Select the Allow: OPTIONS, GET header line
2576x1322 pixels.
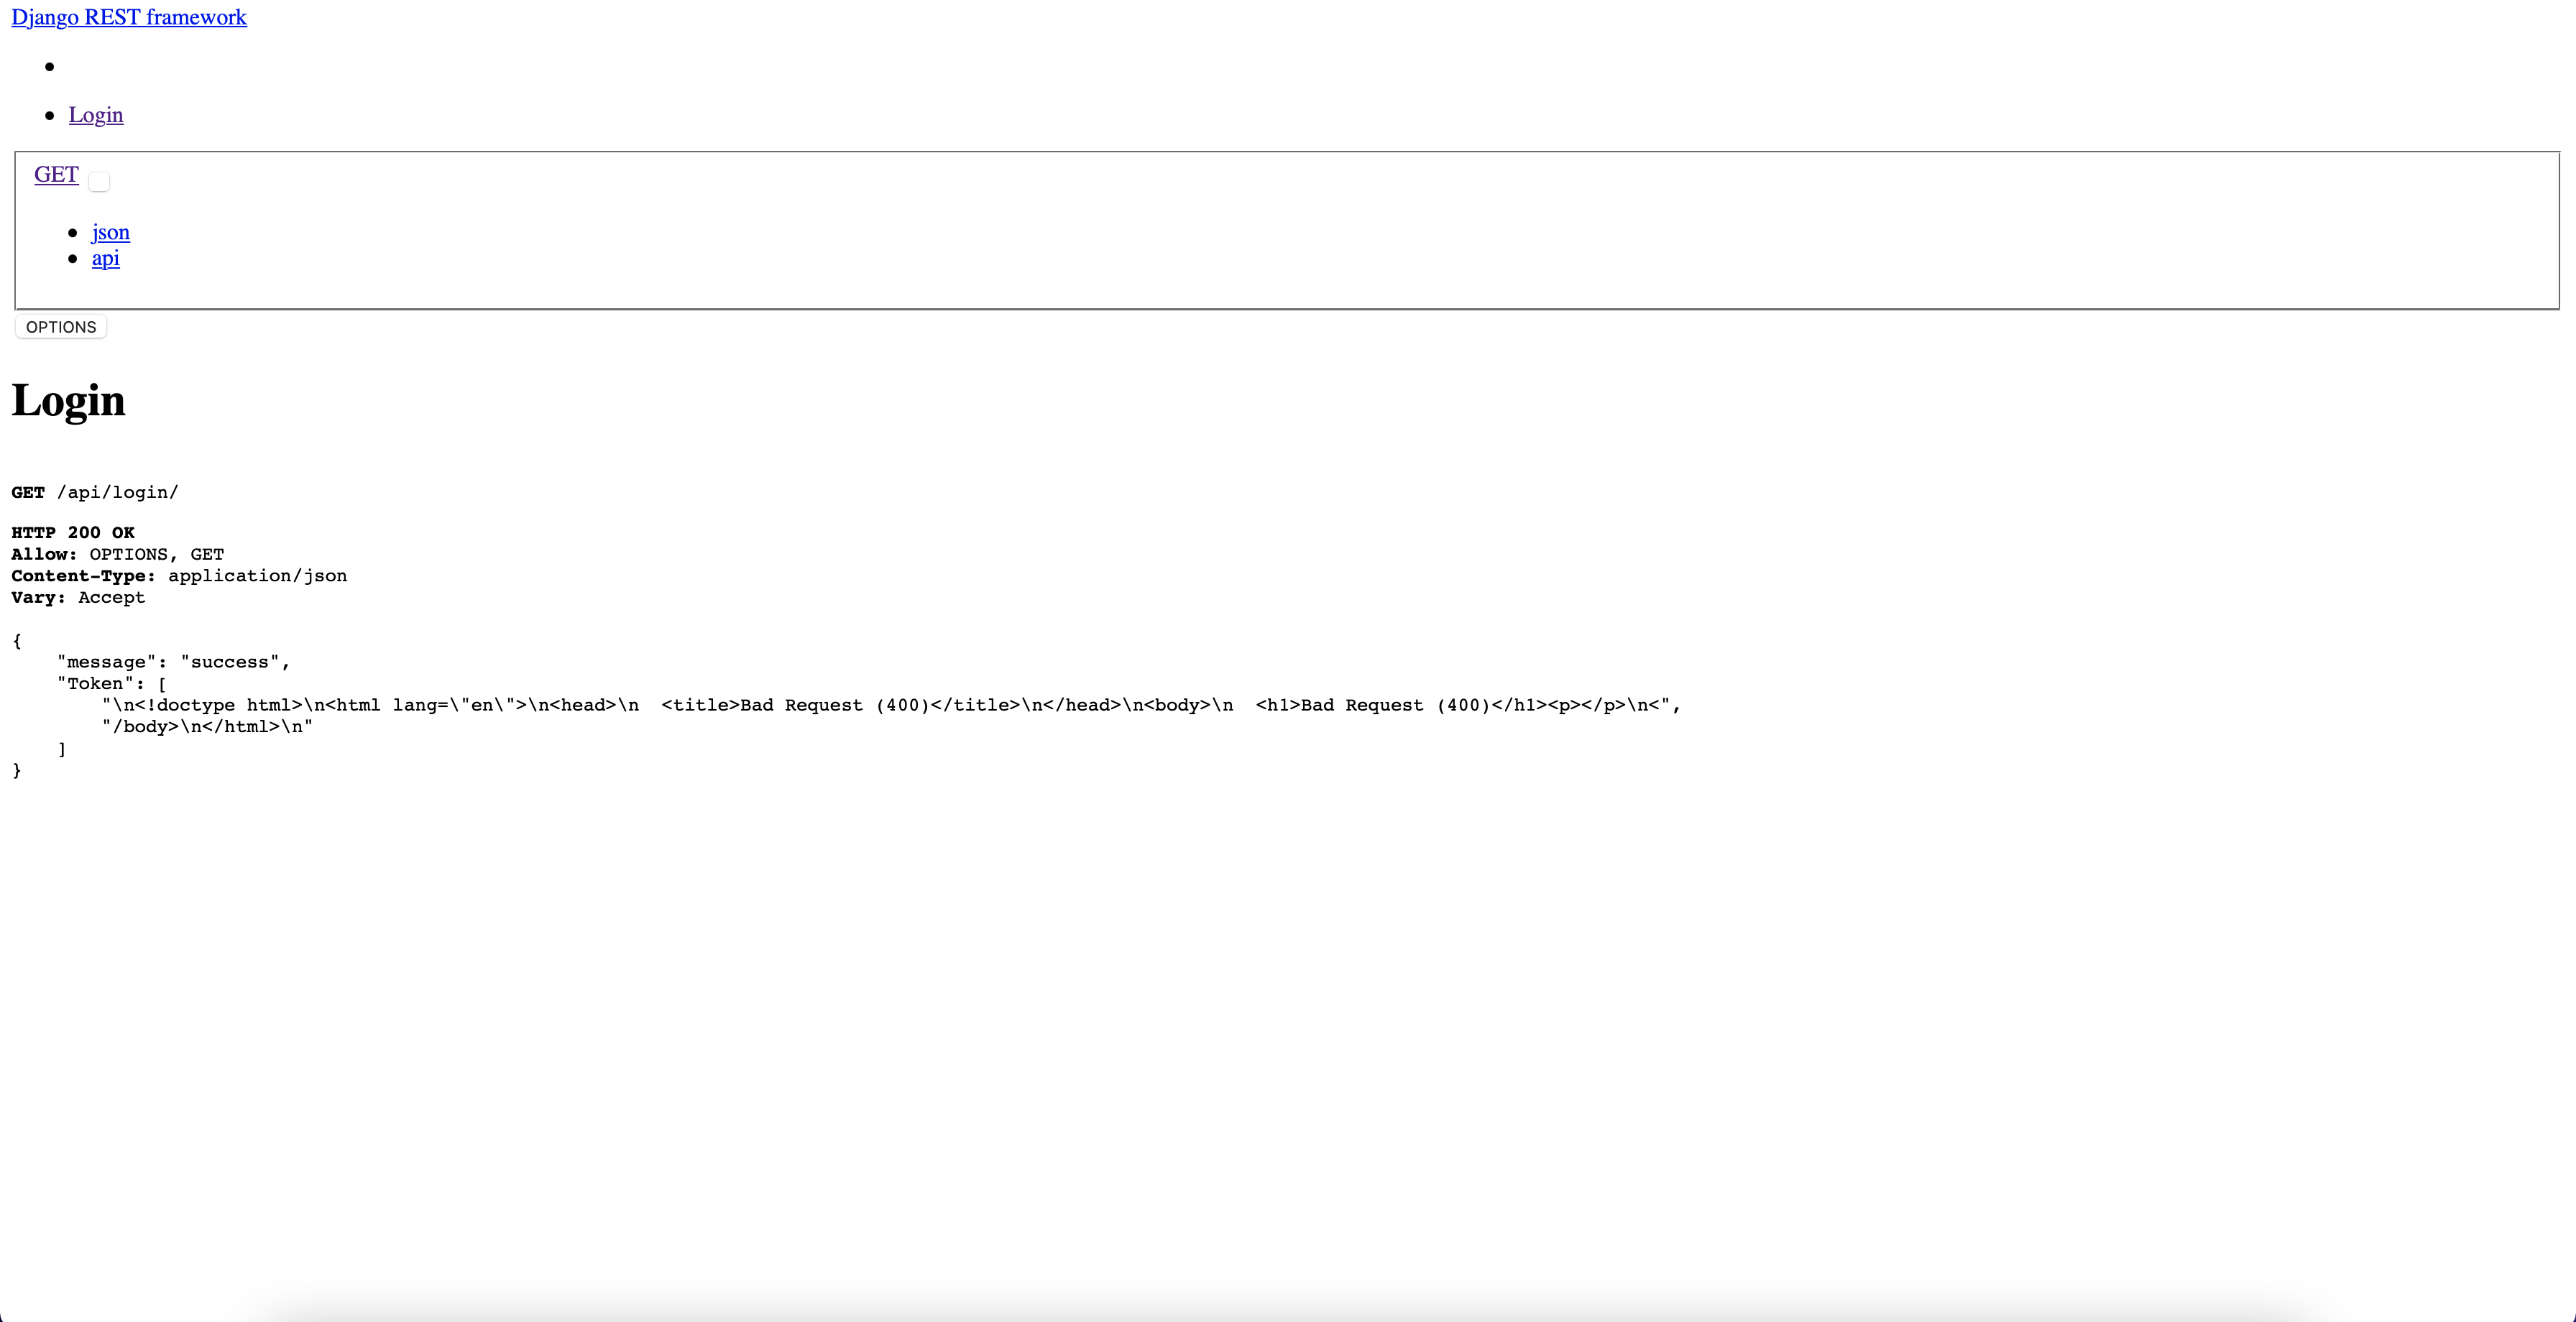point(118,554)
